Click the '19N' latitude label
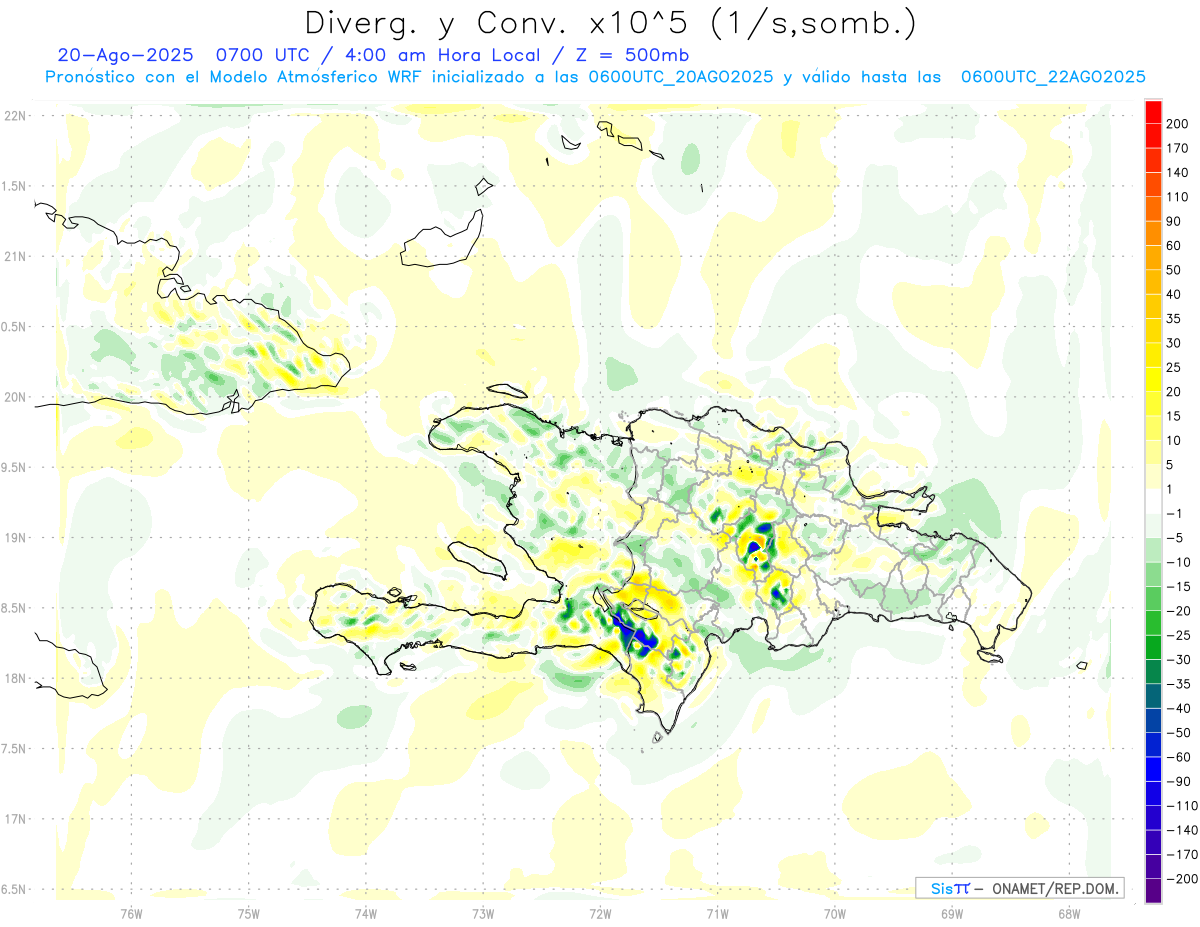This screenshot has width=1200, height=927. (x=14, y=537)
